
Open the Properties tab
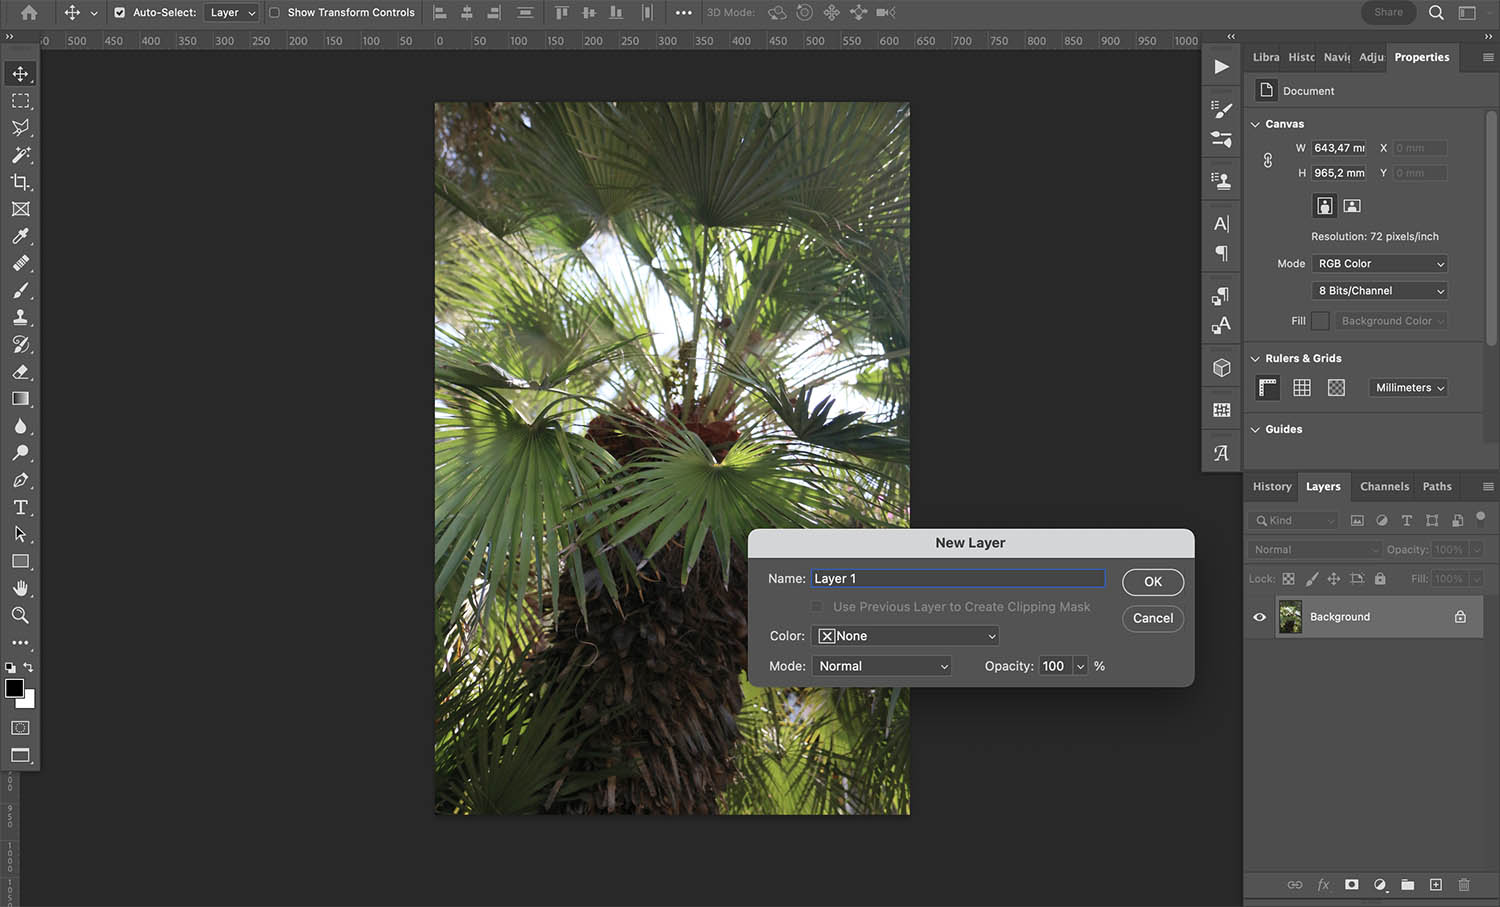1421,57
